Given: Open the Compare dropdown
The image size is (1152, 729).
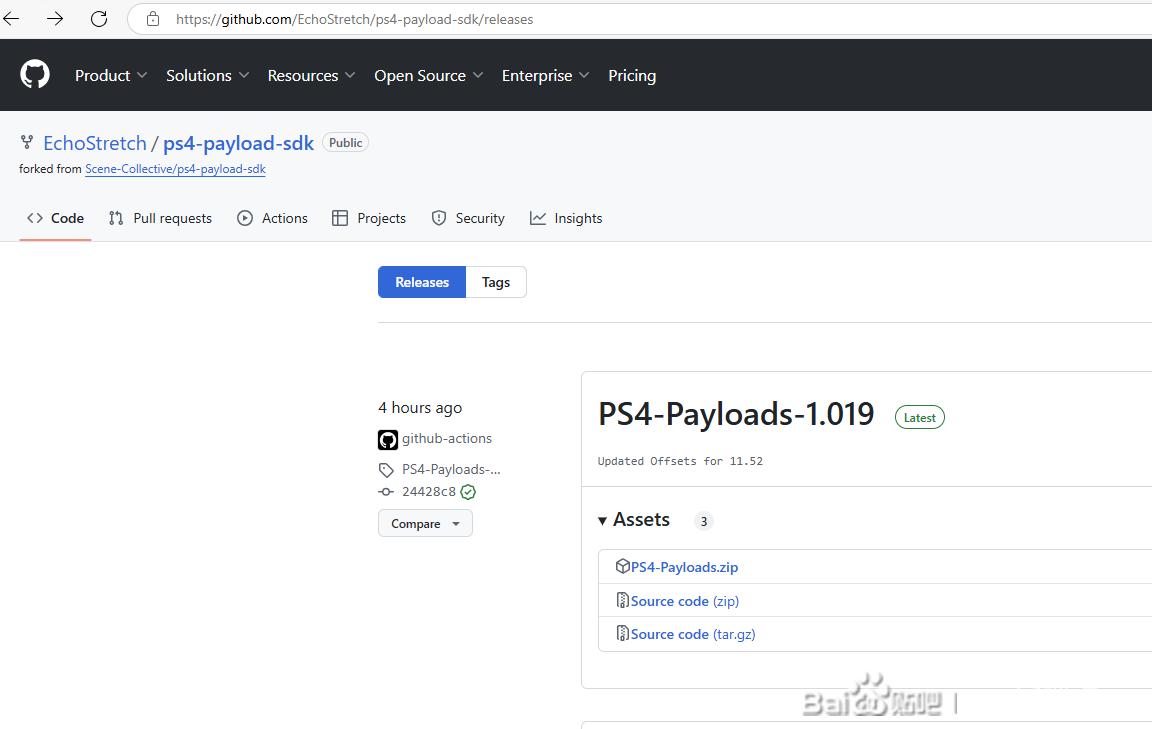Looking at the screenshot, I should pos(425,523).
